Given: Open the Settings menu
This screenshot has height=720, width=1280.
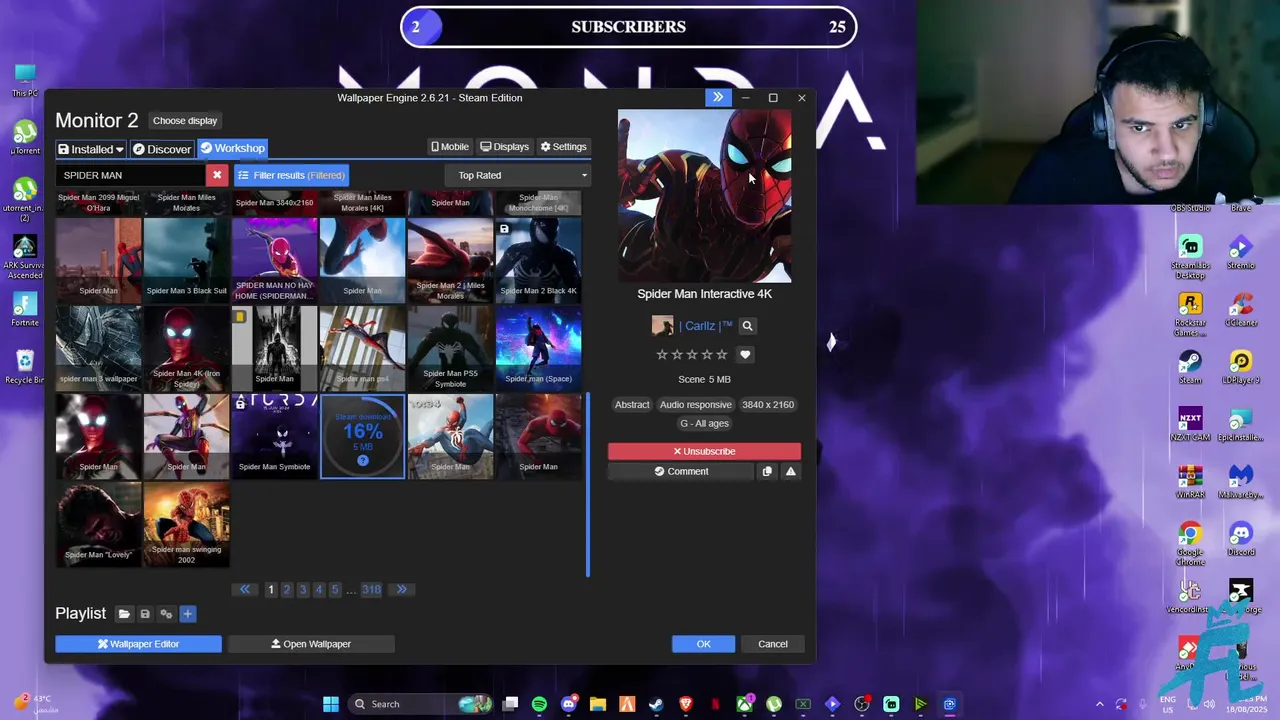Looking at the screenshot, I should tap(564, 147).
